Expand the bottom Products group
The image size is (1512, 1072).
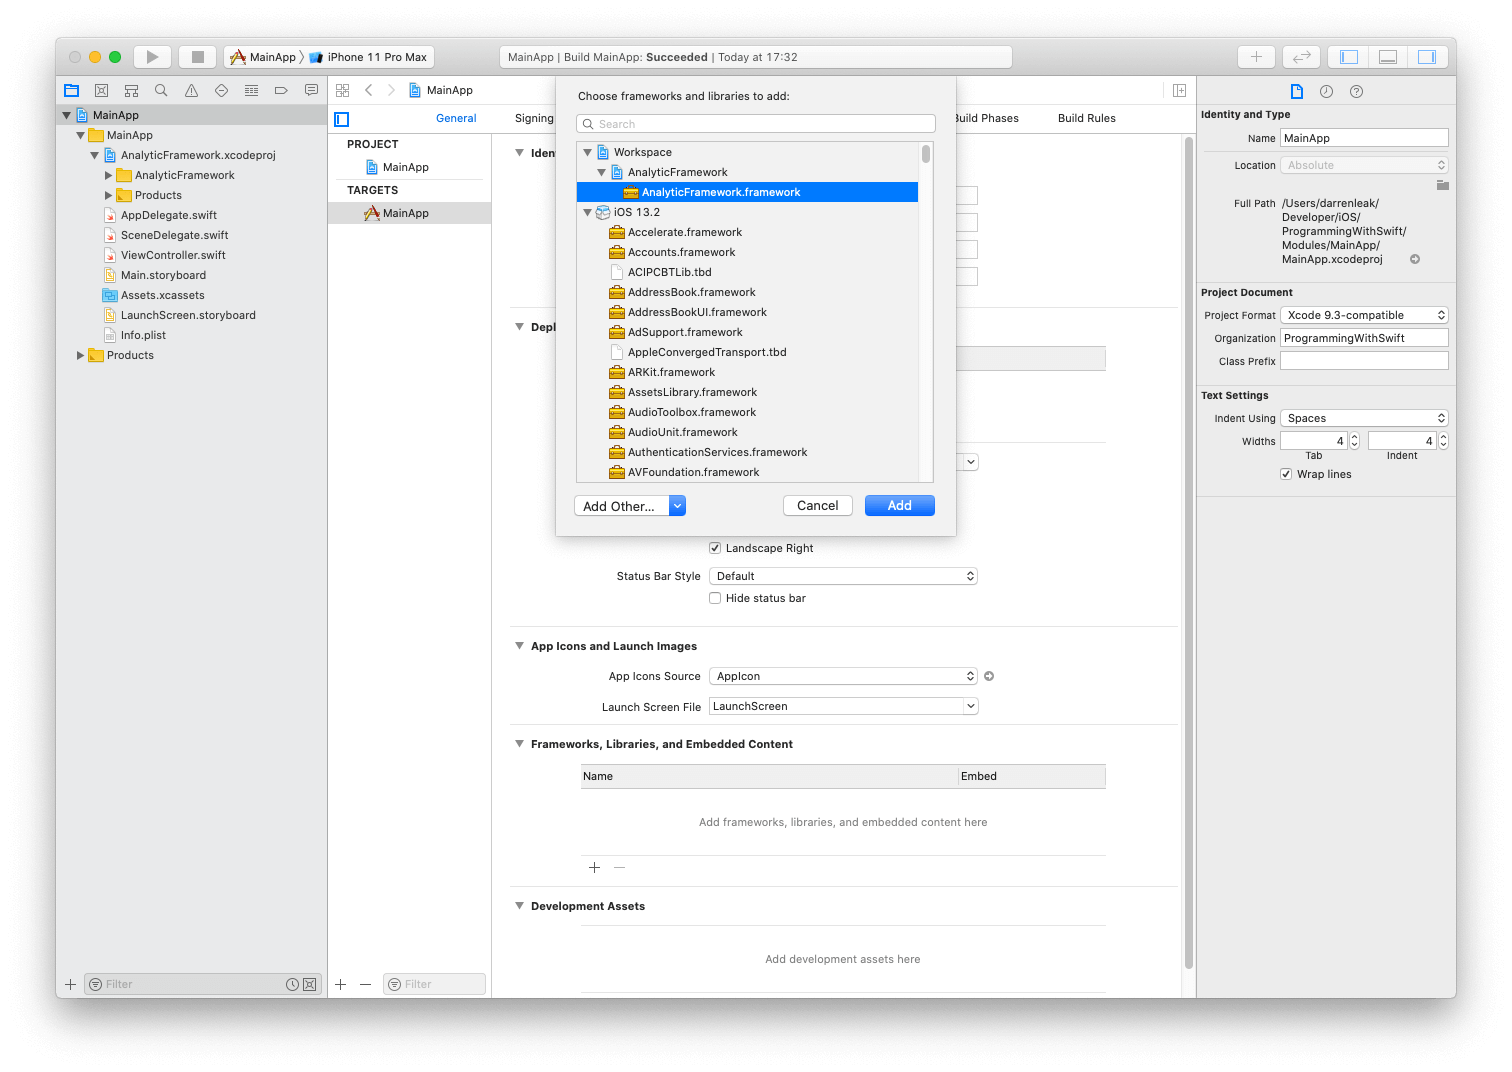pos(80,355)
